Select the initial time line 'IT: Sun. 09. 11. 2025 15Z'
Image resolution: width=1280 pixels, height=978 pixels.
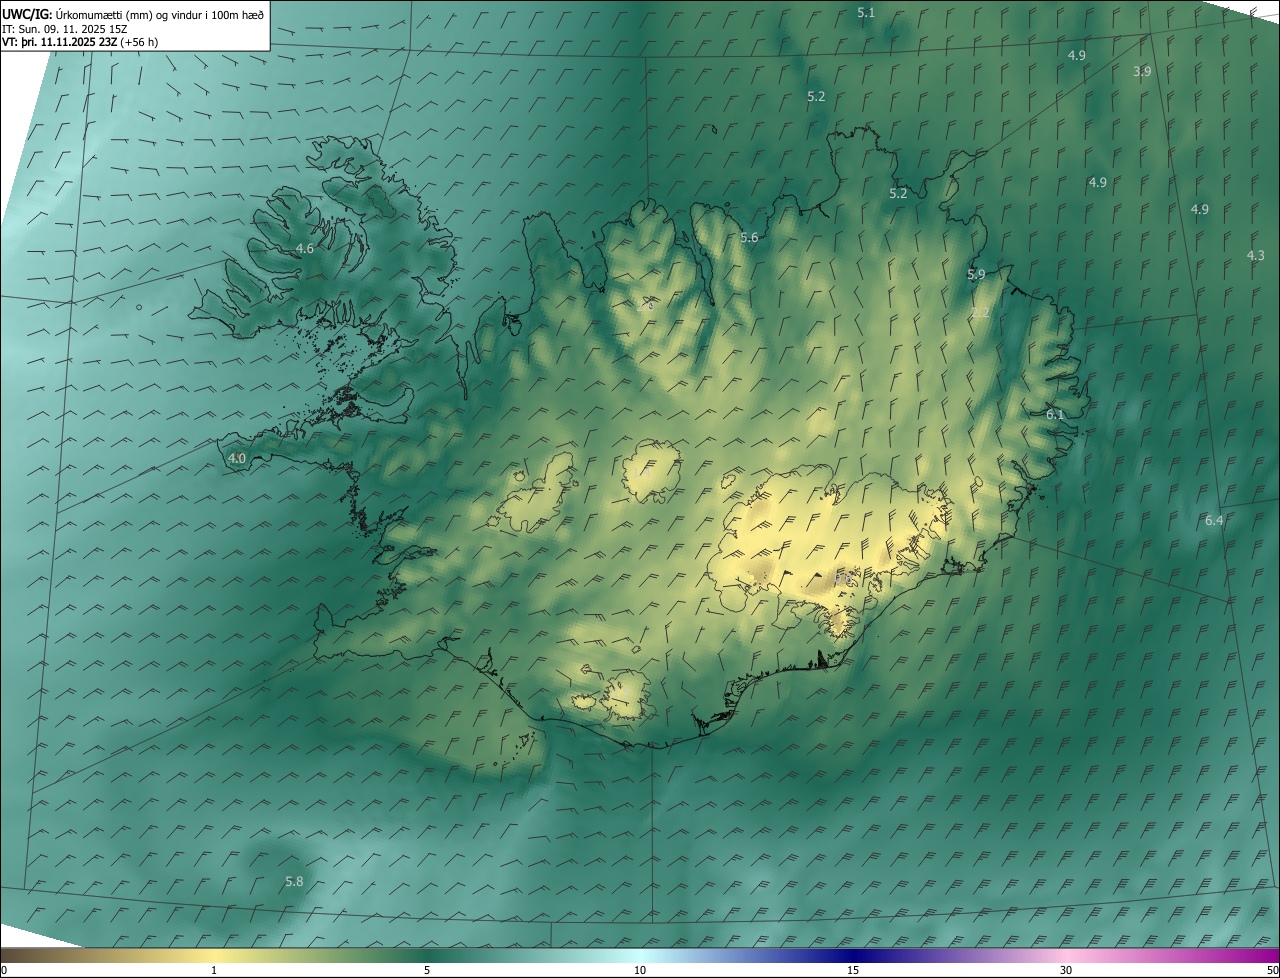coord(63,28)
